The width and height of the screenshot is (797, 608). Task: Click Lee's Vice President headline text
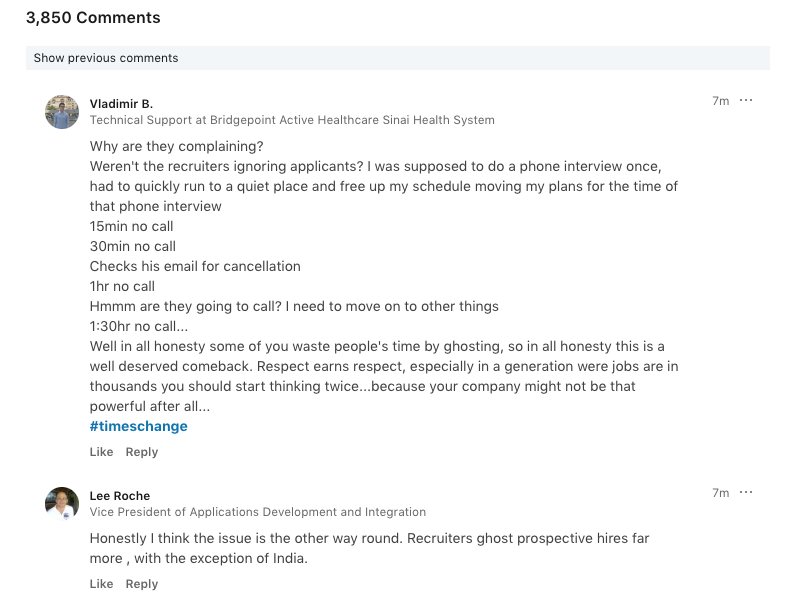coord(258,512)
